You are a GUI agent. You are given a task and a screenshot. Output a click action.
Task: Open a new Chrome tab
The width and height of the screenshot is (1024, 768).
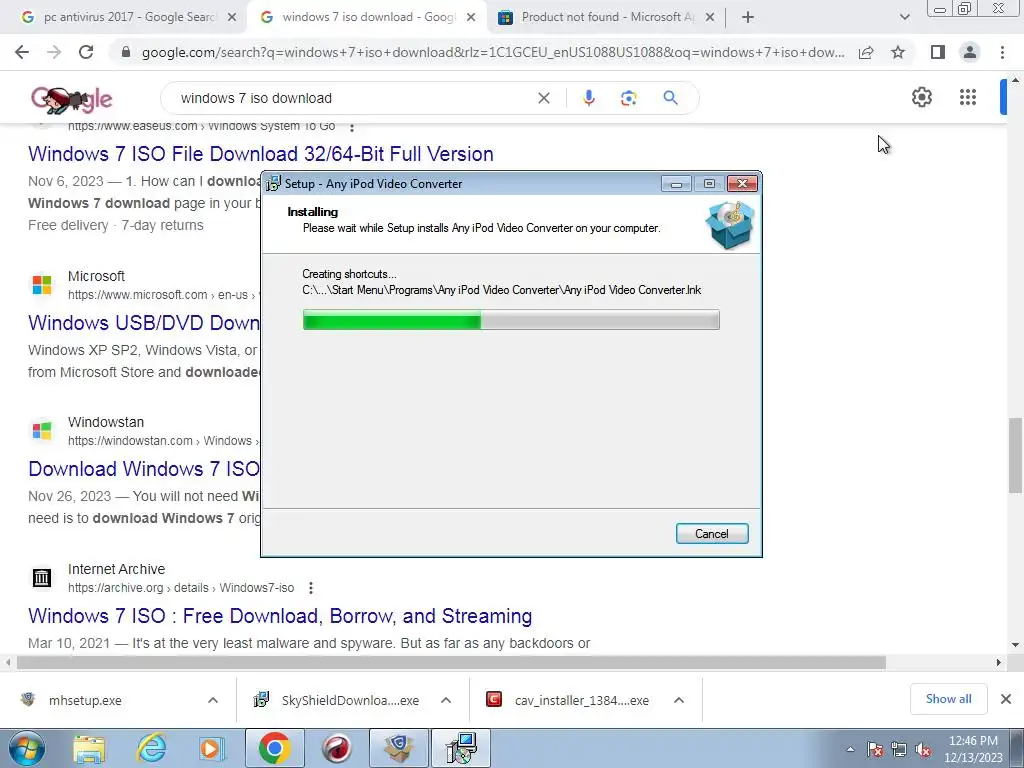click(x=748, y=18)
